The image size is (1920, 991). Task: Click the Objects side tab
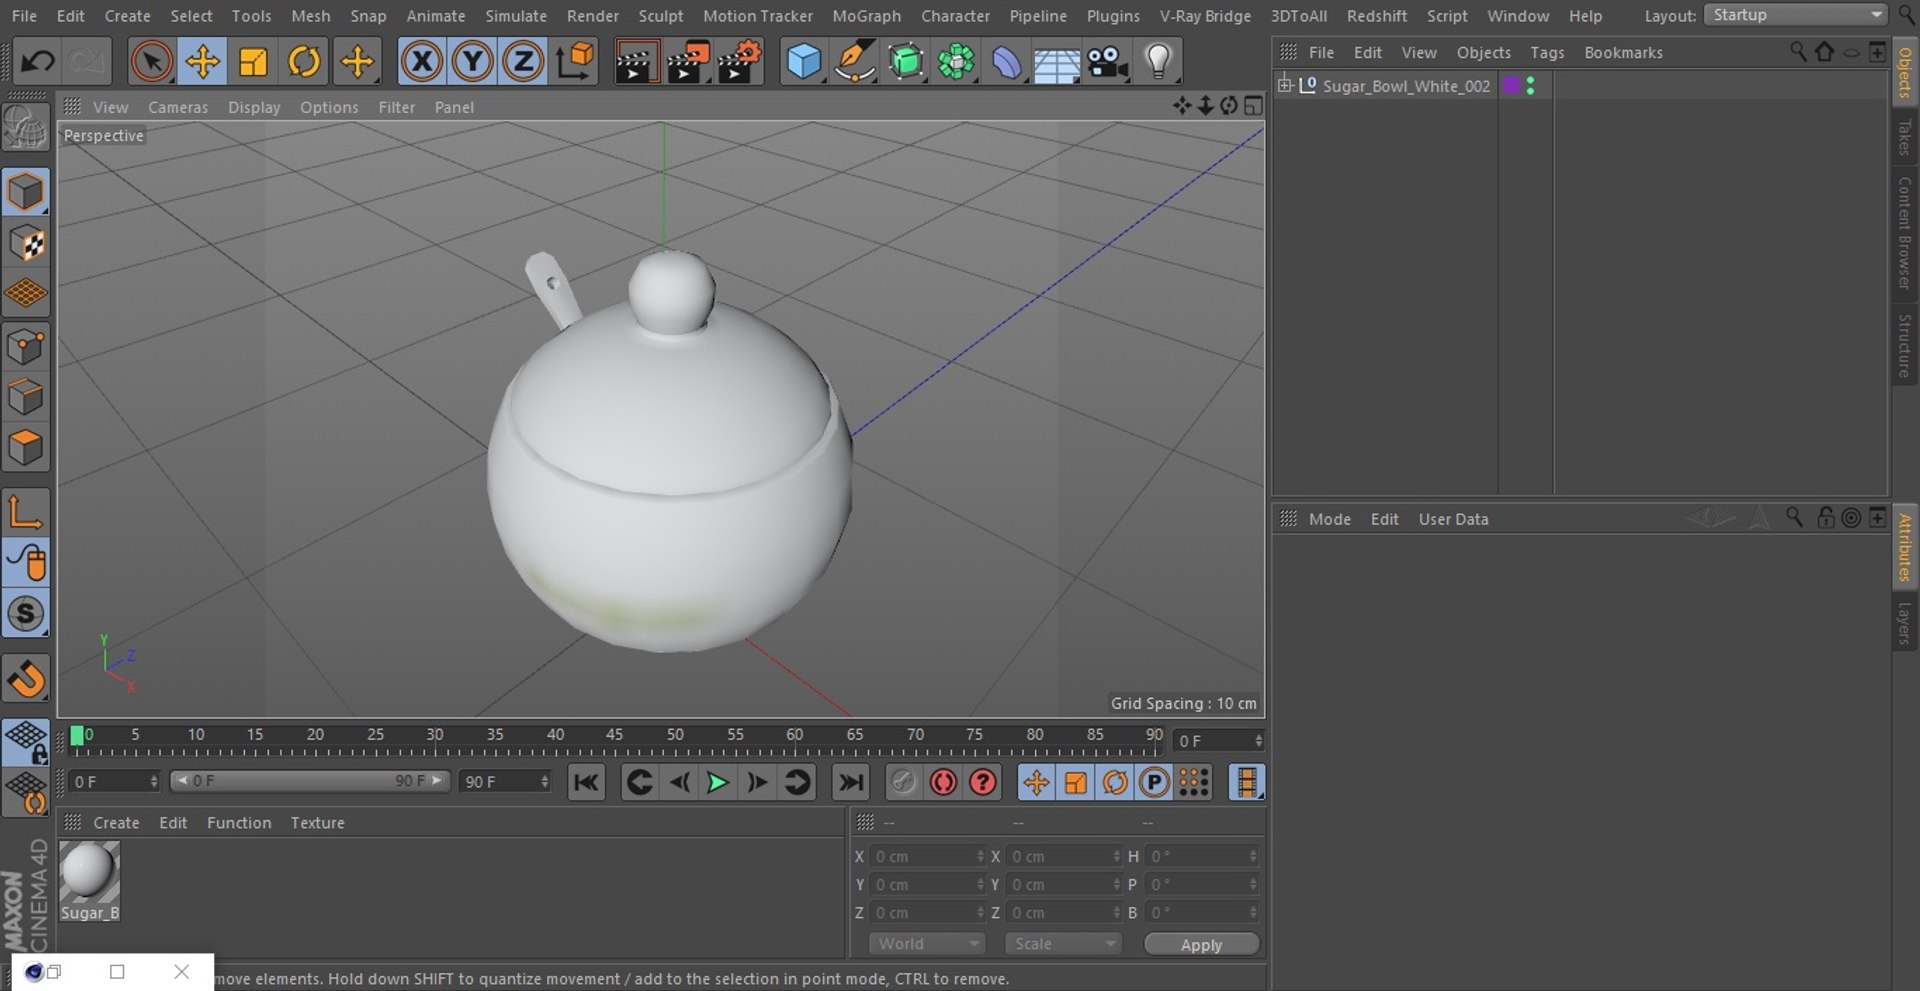(x=1904, y=72)
